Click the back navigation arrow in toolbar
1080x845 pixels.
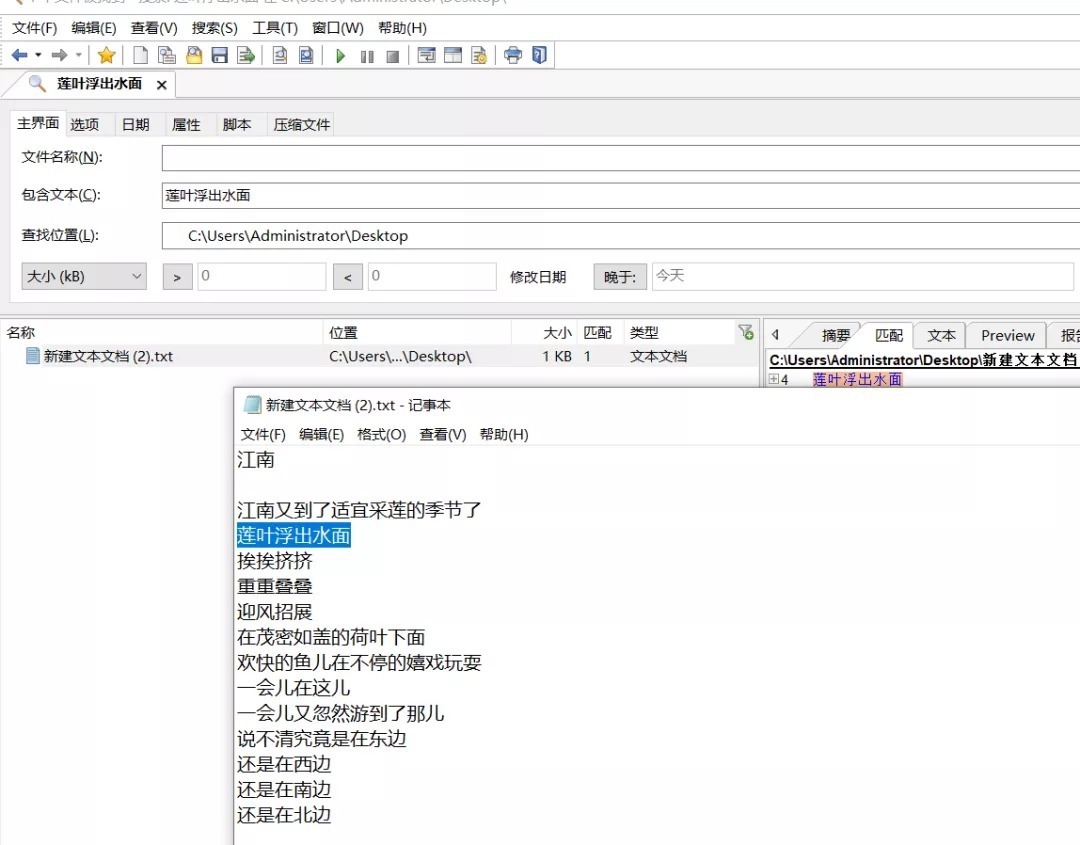(x=19, y=56)
